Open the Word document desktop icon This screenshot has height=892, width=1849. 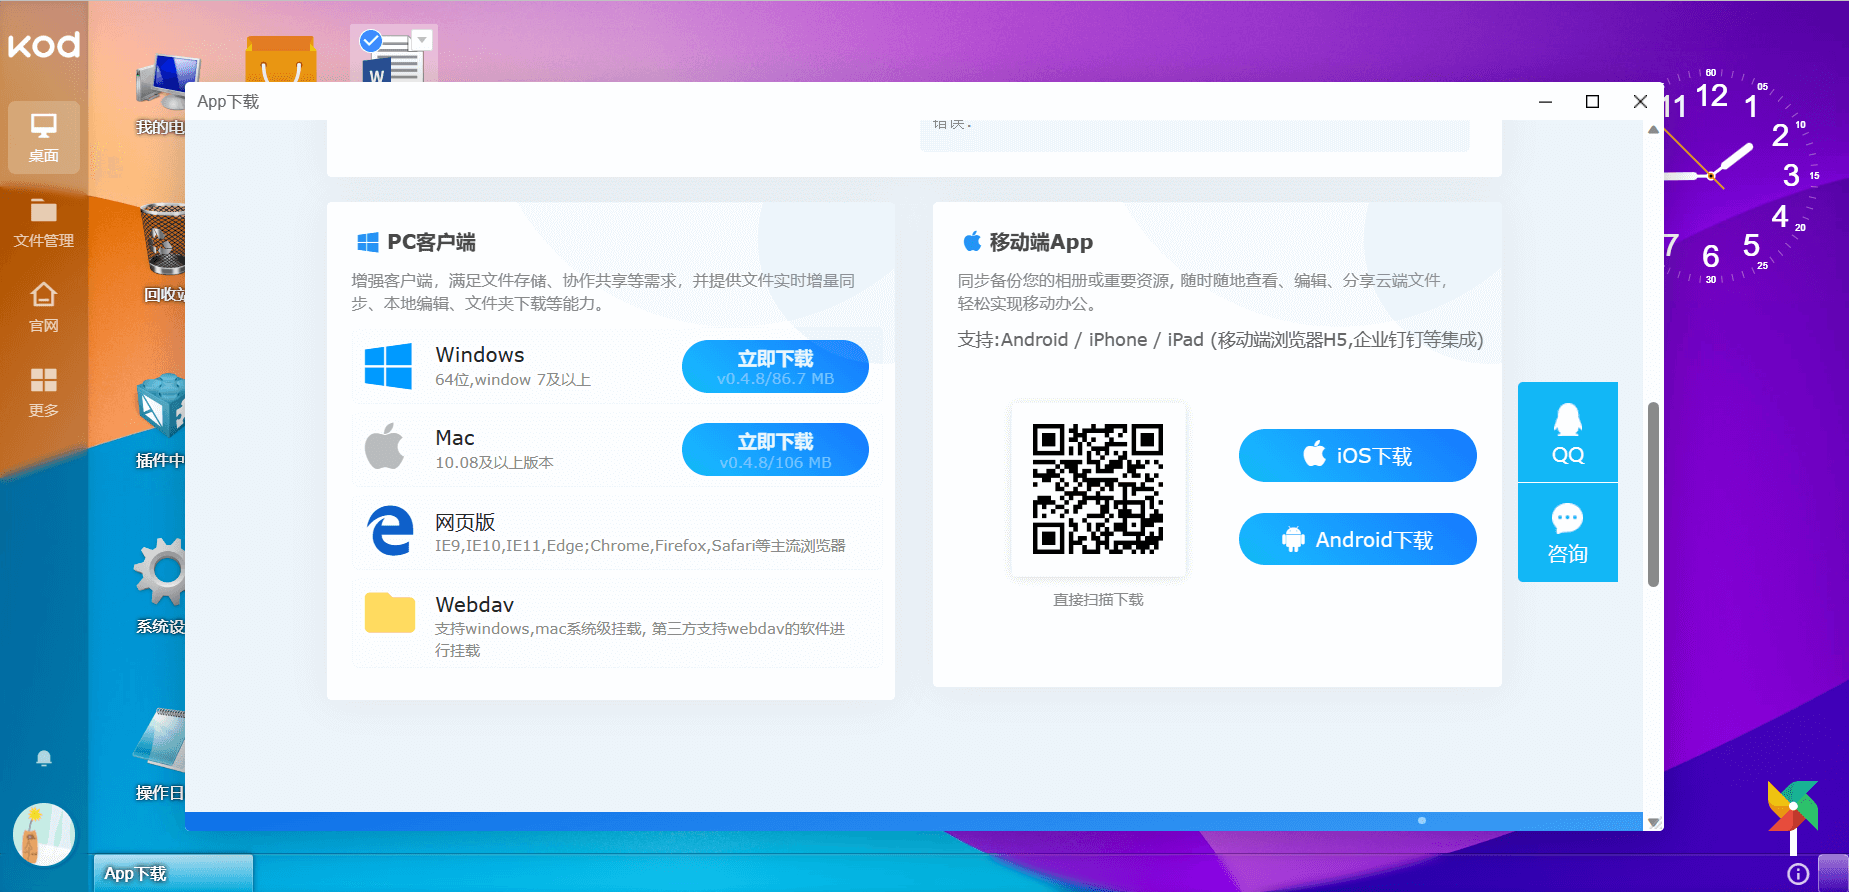[393, 55]
